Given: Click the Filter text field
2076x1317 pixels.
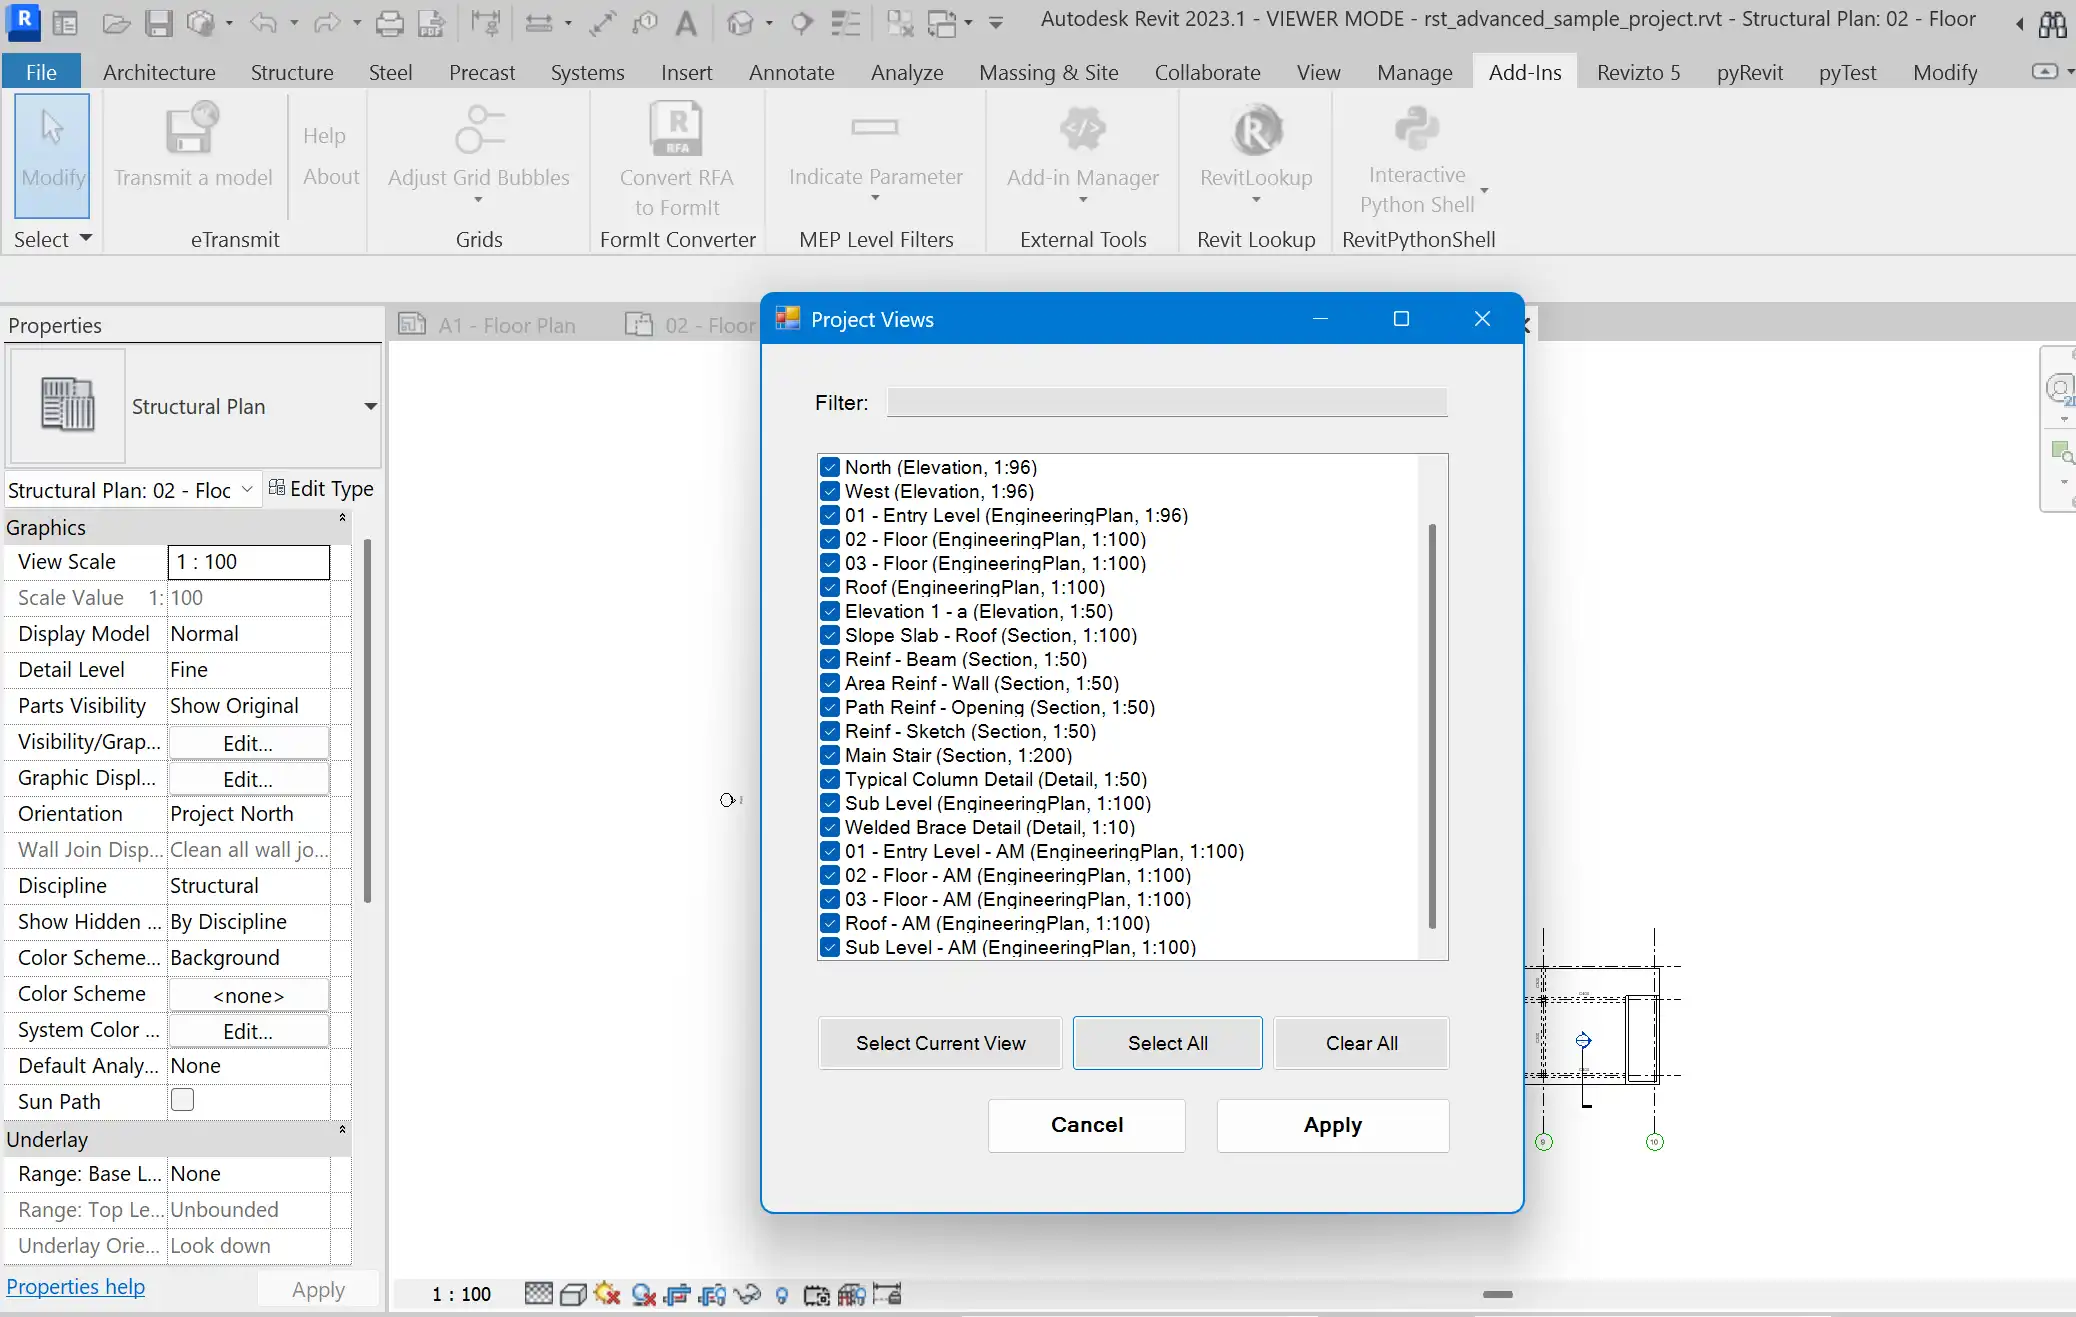Looking at the screenshot, I should (1166, 402).
